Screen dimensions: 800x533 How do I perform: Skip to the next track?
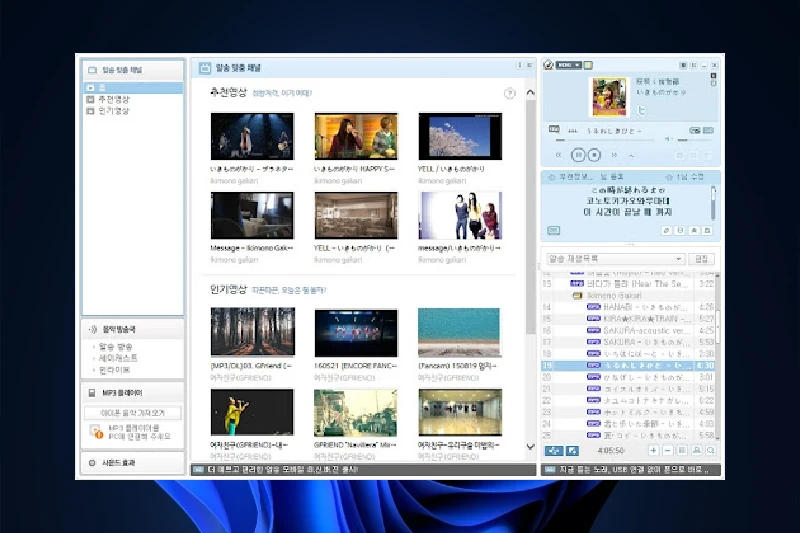(614, 155)
